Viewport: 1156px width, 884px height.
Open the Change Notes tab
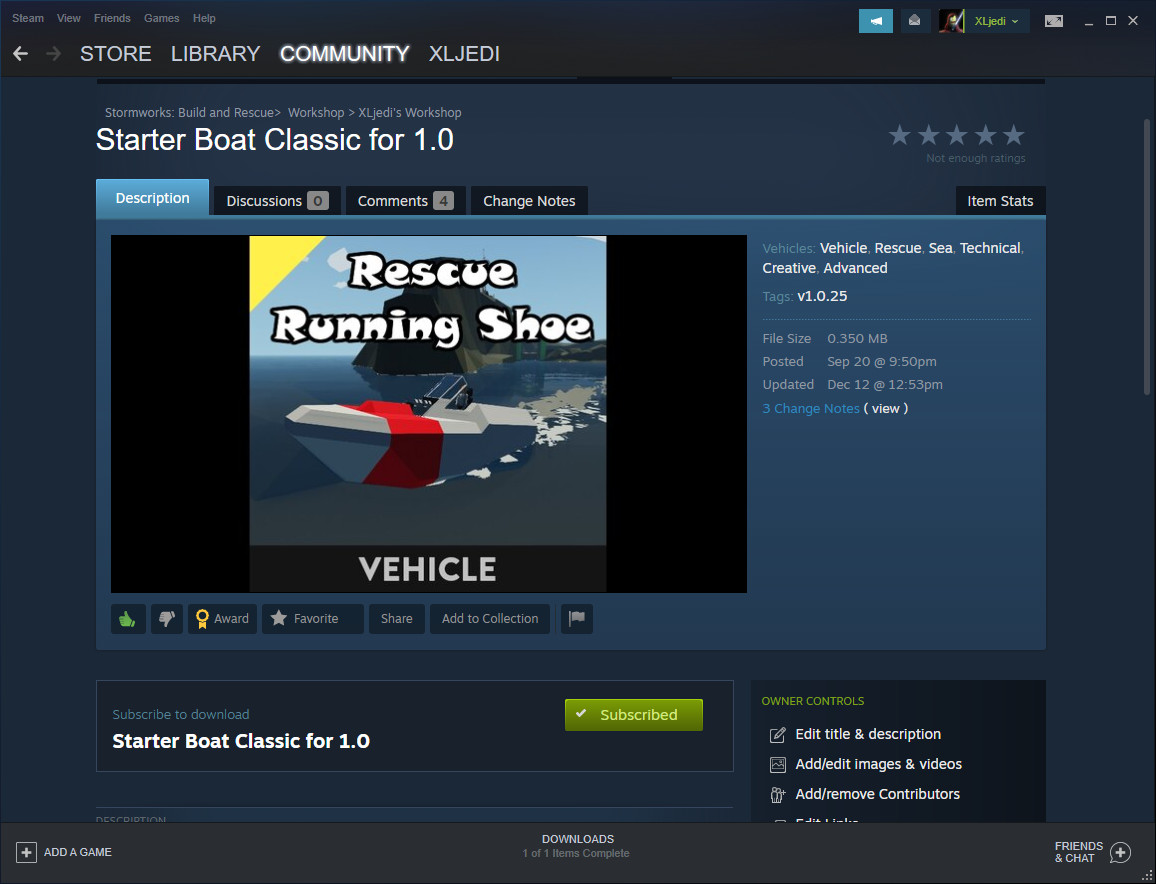[x=529, y=201]
